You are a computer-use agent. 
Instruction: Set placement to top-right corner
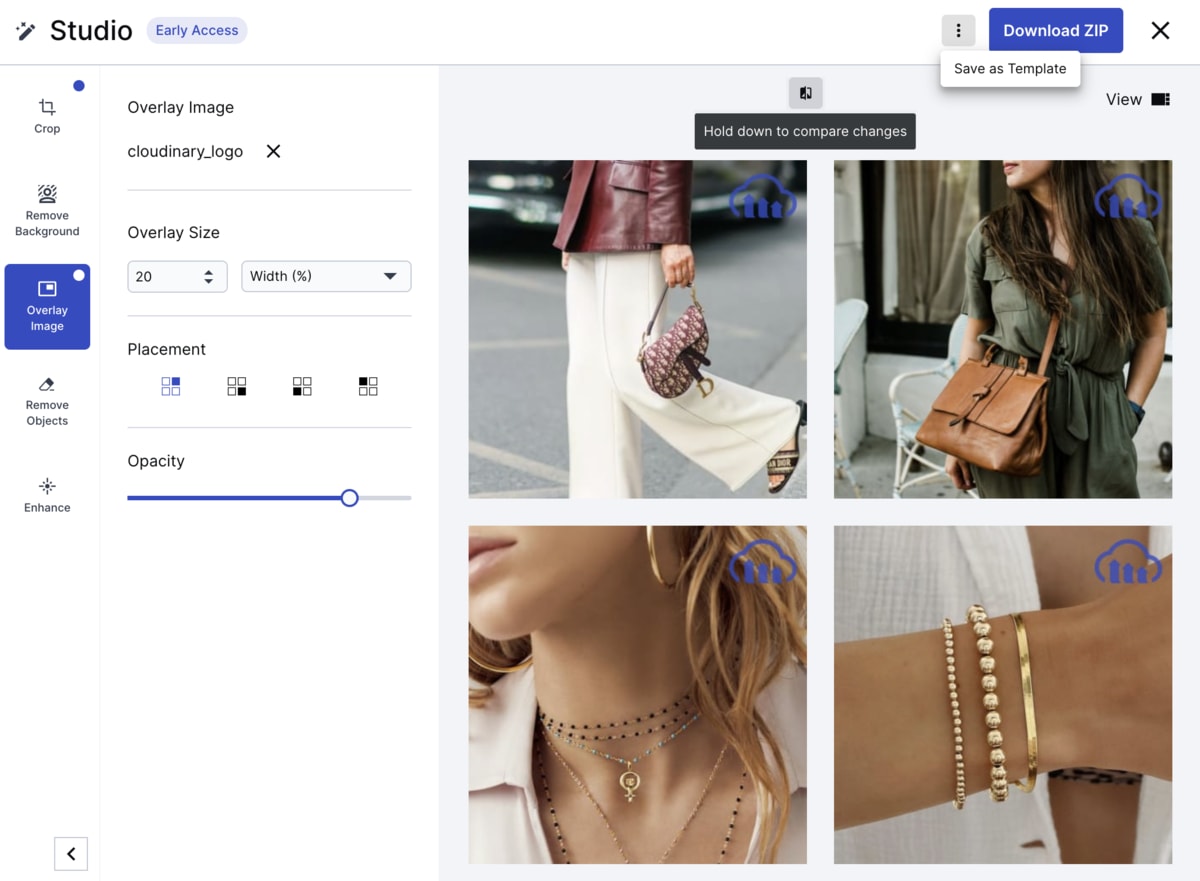(171, 386)
